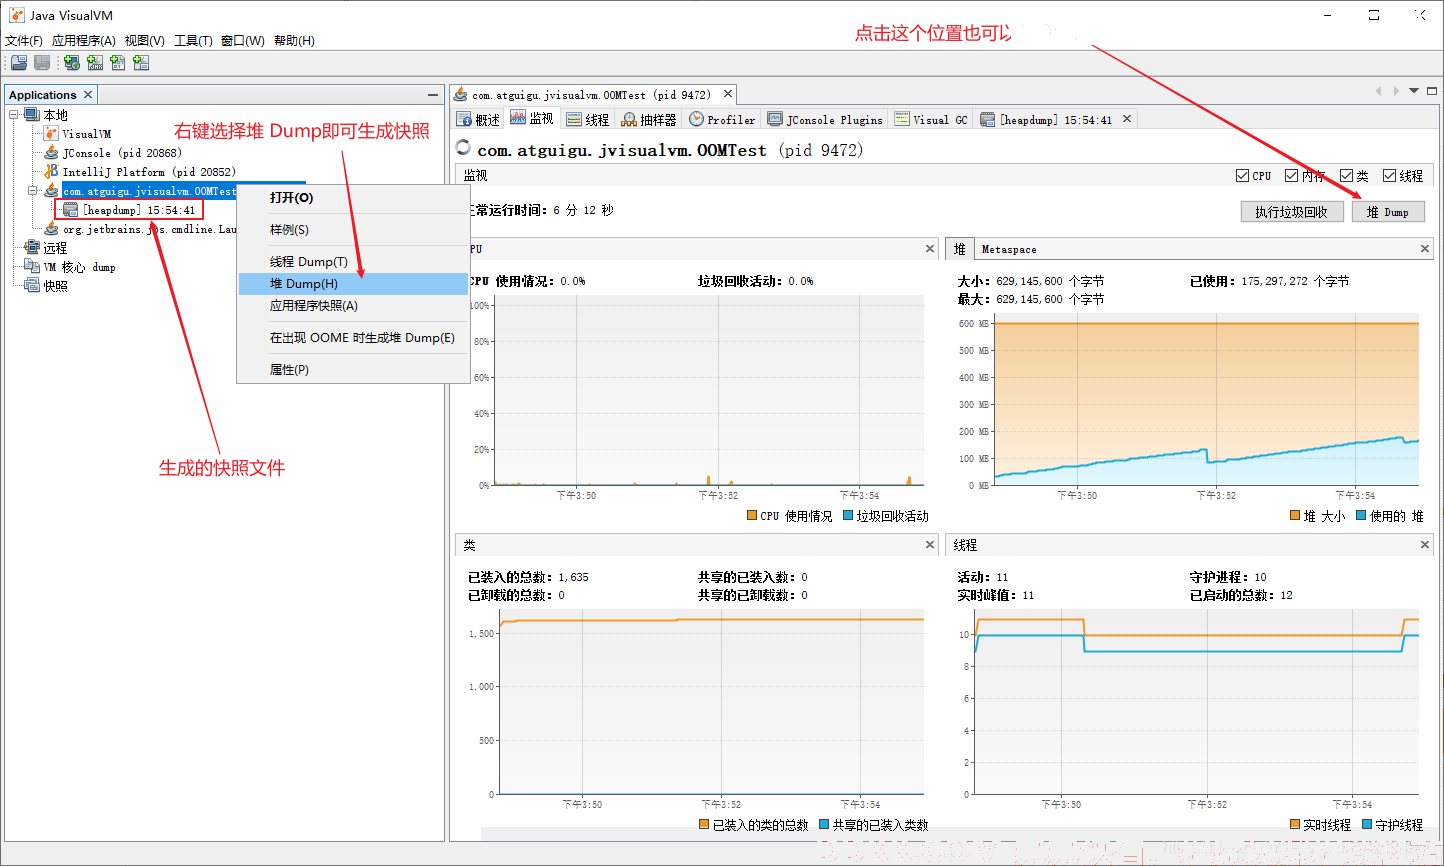The width and height of the screenshot is (1444, 866).
Task: Toggle 守护线程 legend checkbox
Action: pyautogui.click(x=1367, y=825)
